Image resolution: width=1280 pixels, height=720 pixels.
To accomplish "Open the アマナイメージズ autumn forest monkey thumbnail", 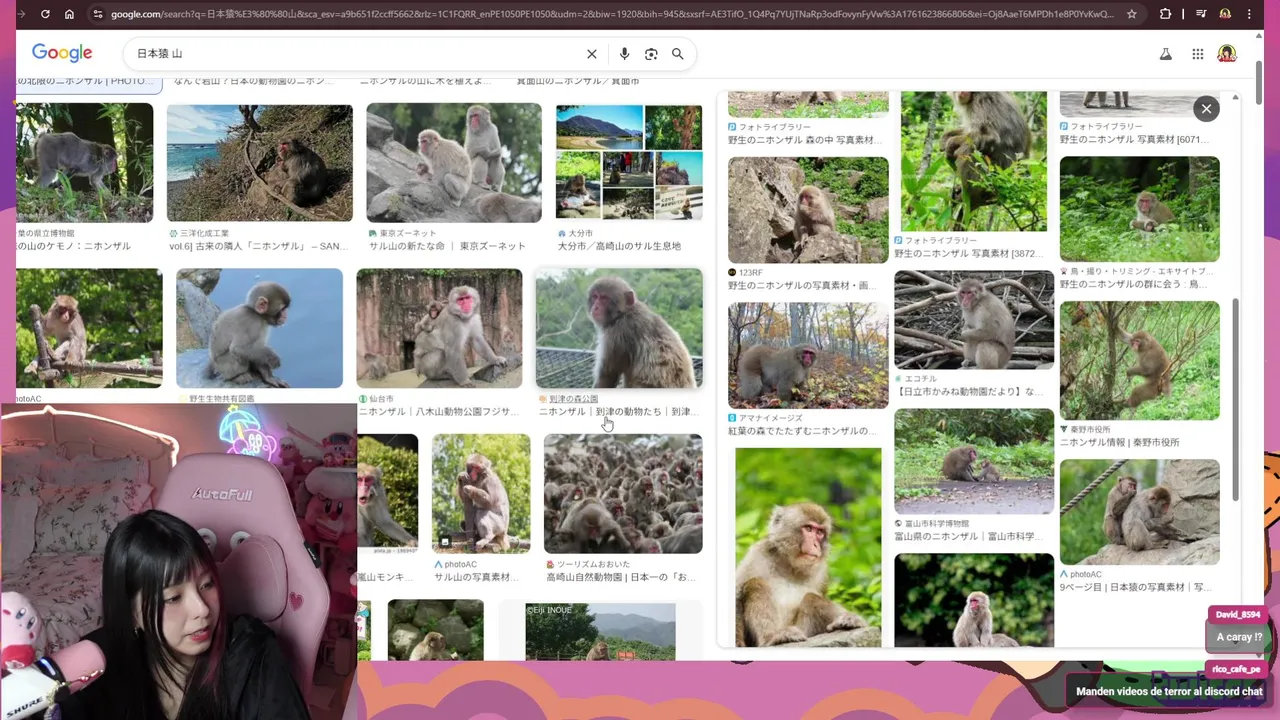I will (808, 355).
